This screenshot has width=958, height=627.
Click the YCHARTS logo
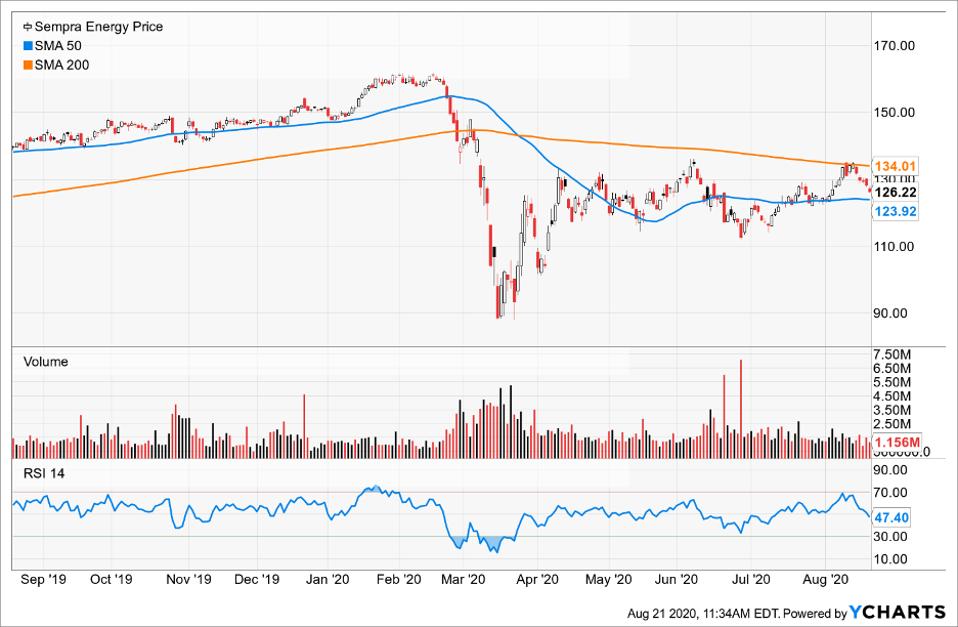898,612
